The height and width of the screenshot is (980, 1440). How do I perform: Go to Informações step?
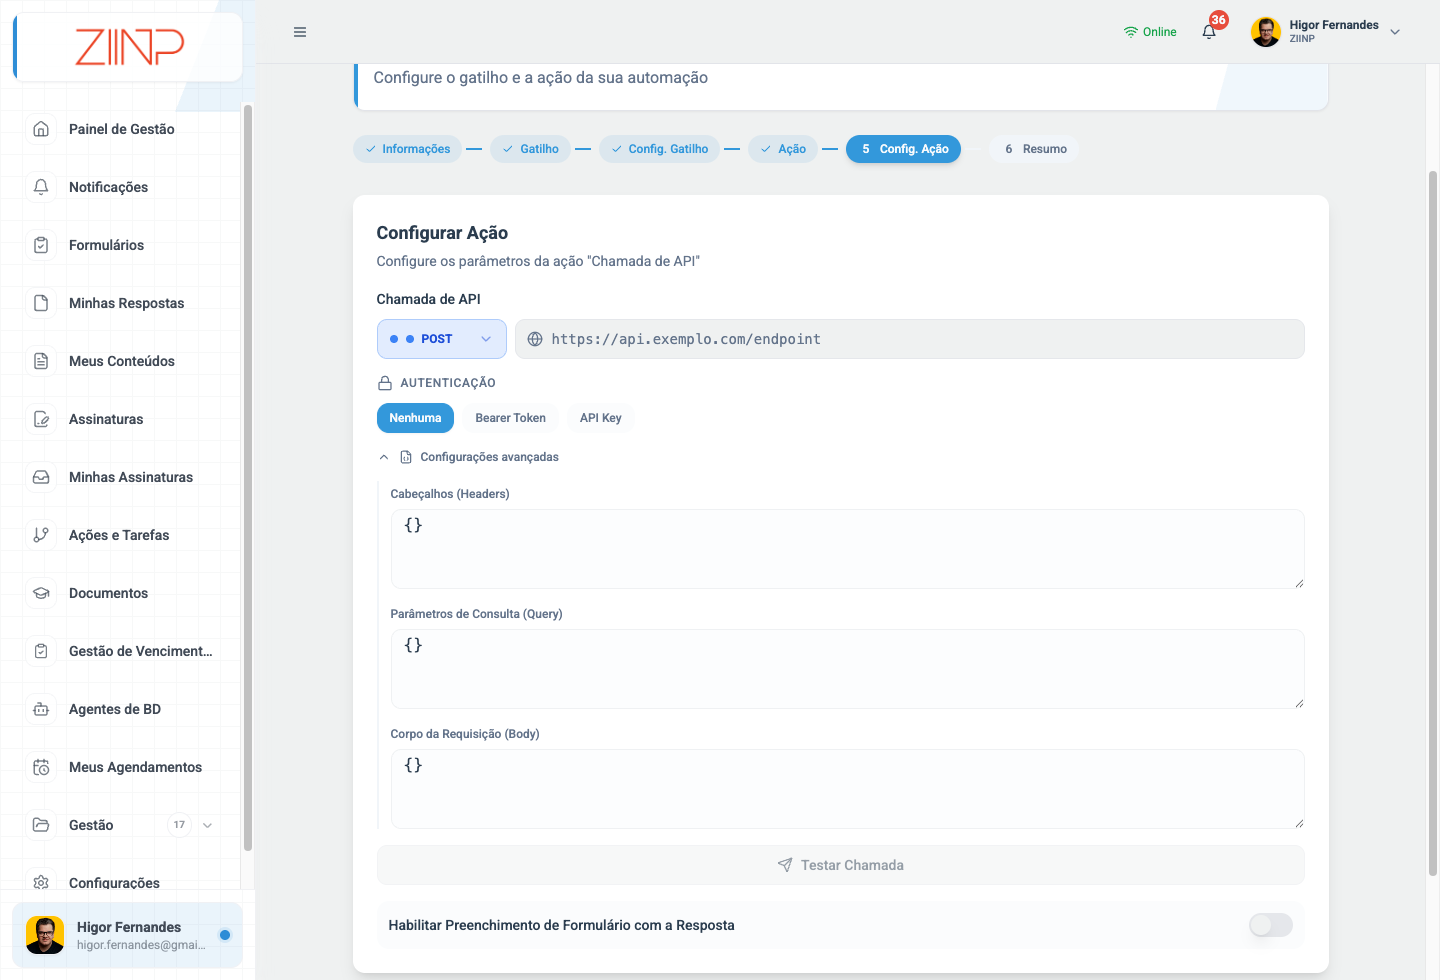click(x=408, y=149)
